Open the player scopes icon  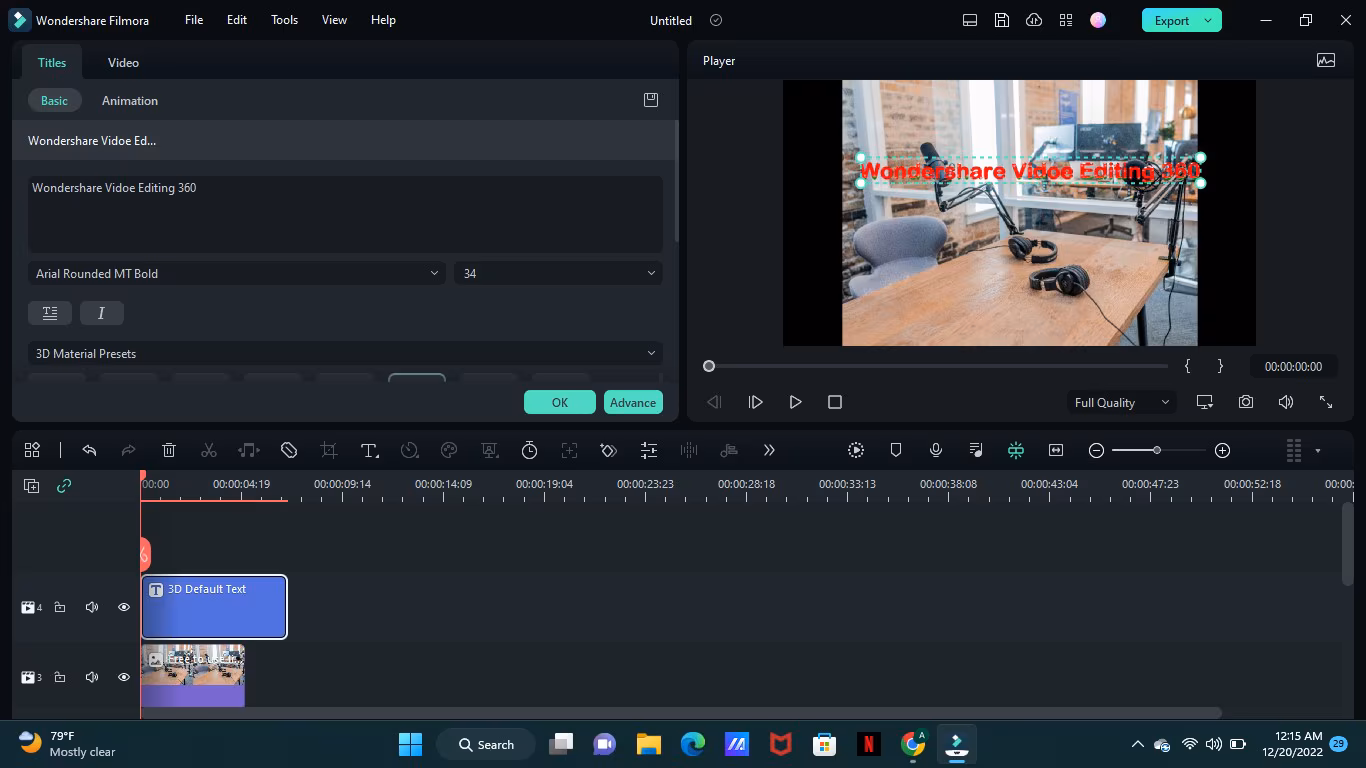pyautogui.click(x=1326, y=61)
